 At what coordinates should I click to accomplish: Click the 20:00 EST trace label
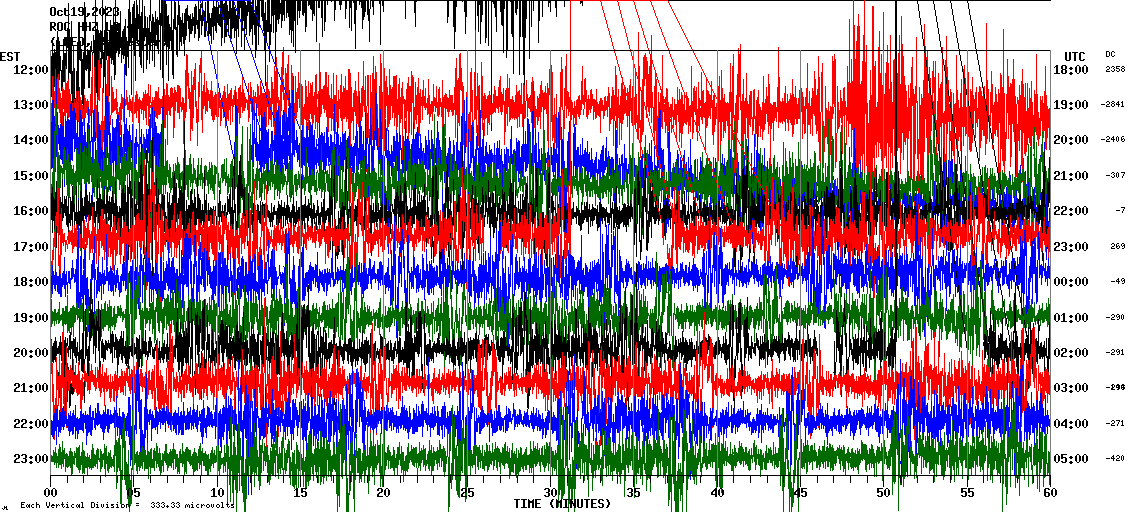[x=29, y=353]
